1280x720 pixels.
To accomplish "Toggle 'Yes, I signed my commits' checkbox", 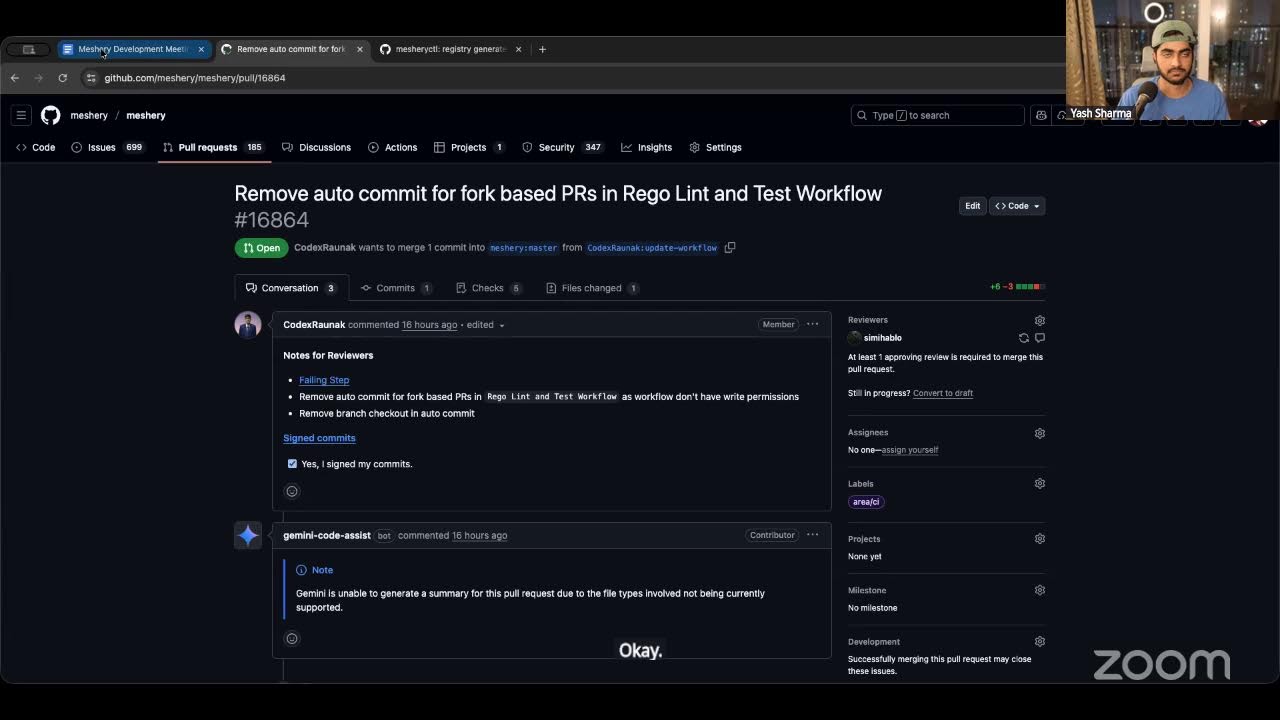I will (292, 464).
